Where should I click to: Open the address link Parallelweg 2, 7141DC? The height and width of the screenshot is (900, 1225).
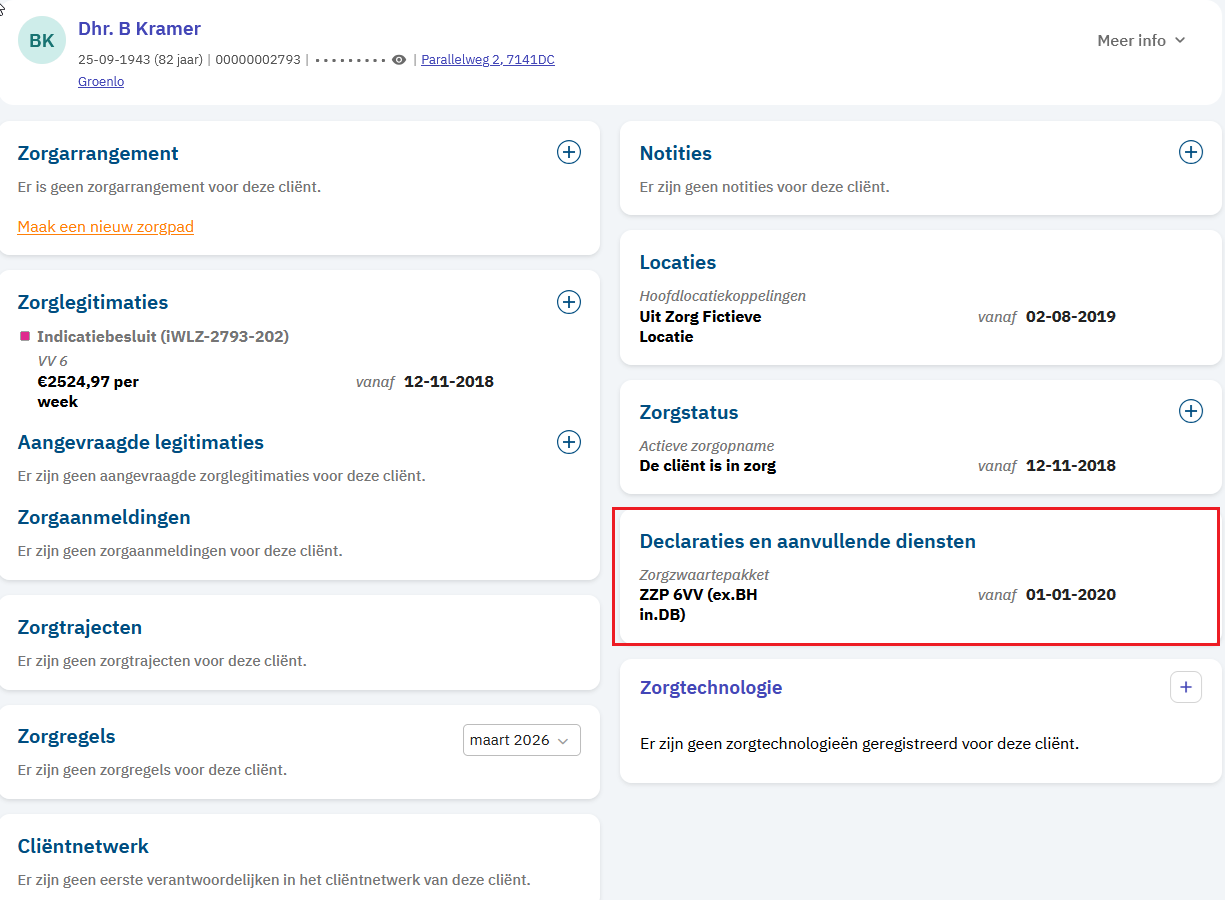click(488, 60)
